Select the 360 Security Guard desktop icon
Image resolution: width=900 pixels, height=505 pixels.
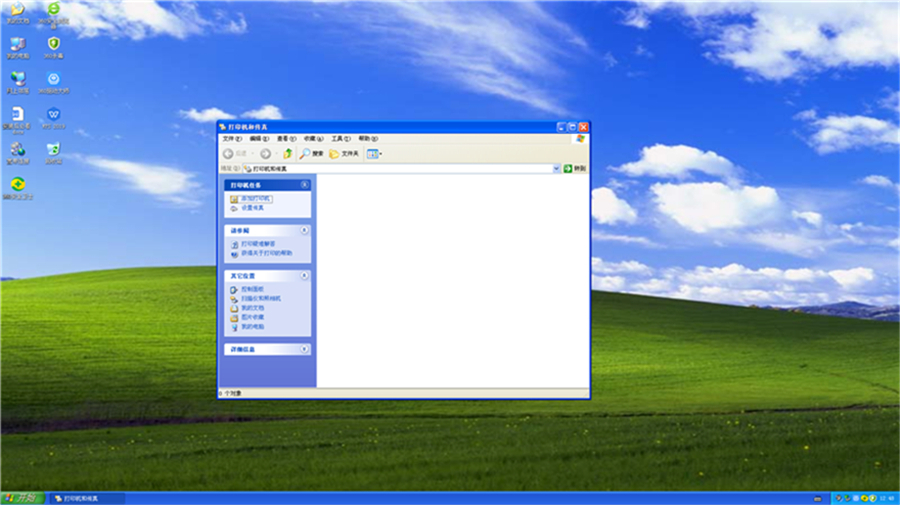pyautogui.click(x=18, y=188)
